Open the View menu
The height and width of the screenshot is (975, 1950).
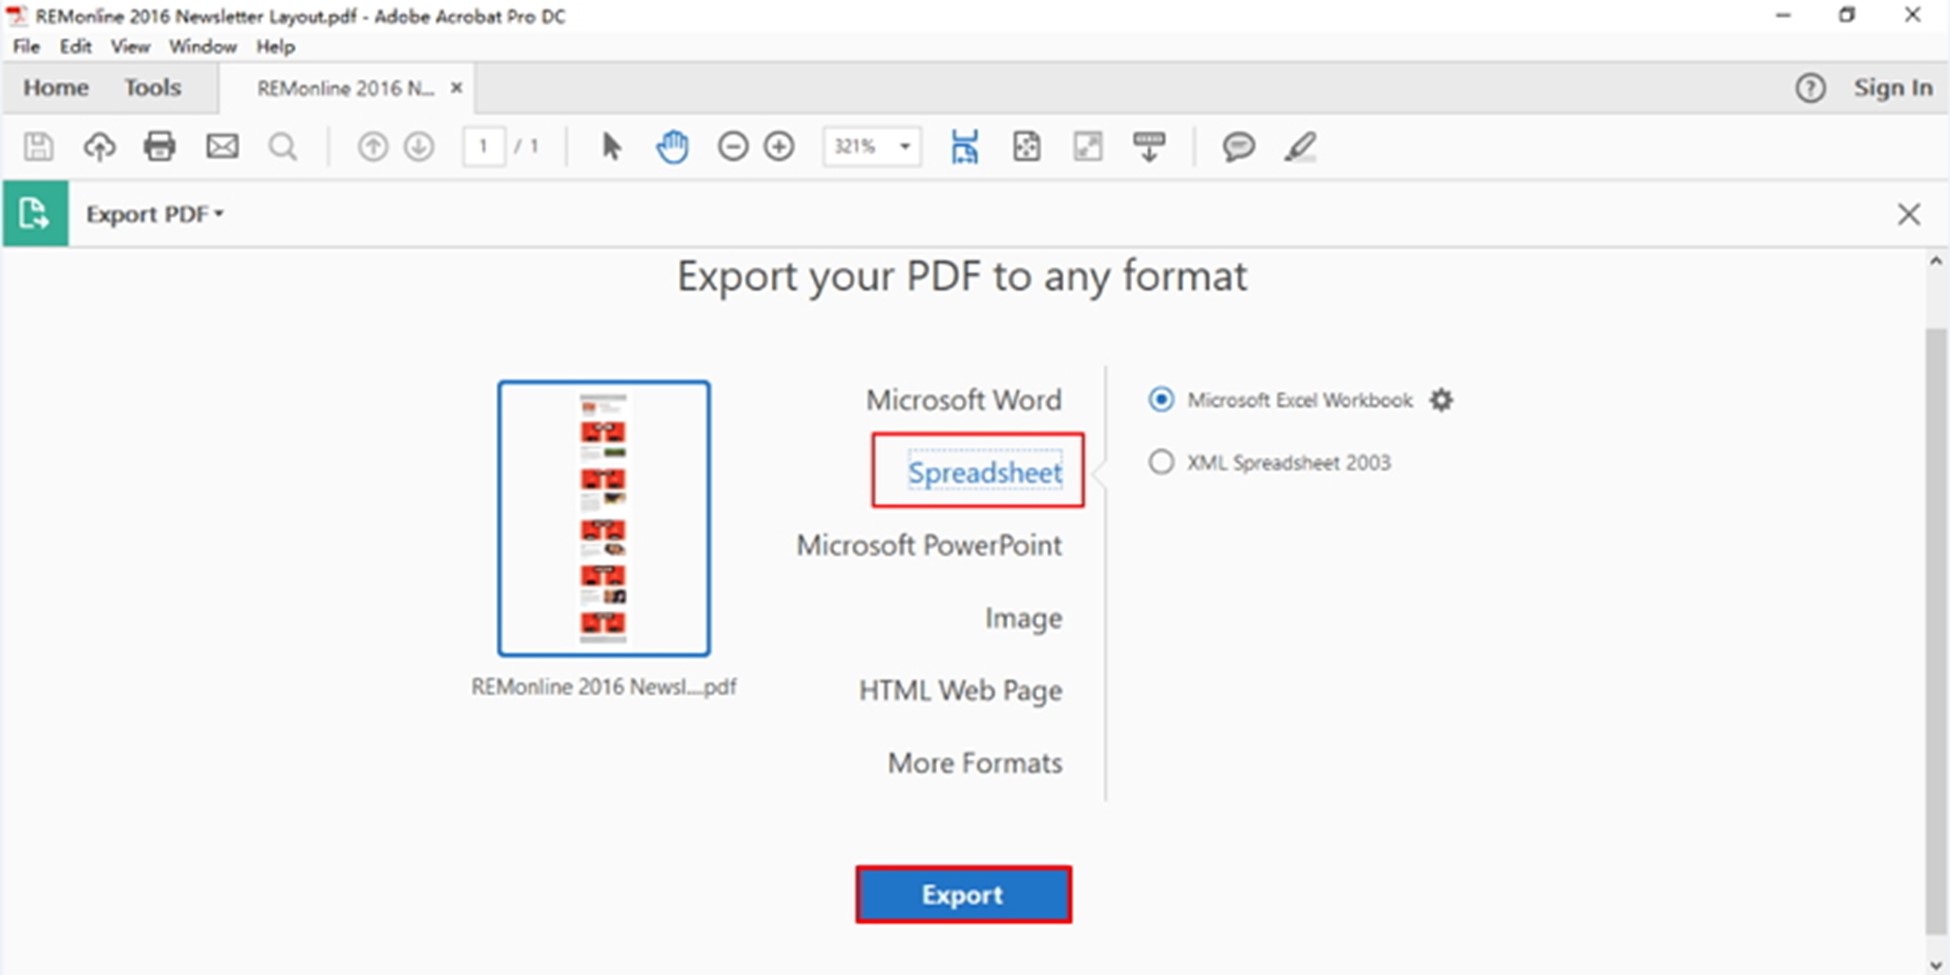point(130,47)
